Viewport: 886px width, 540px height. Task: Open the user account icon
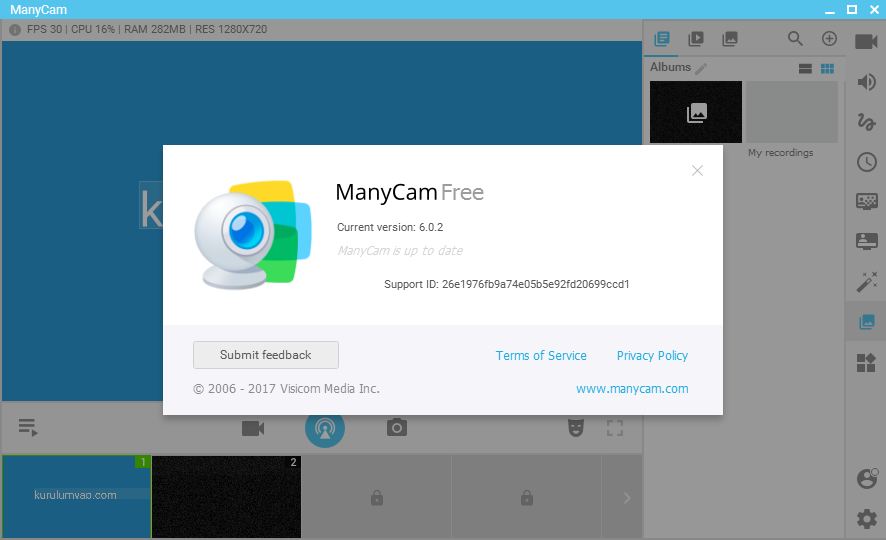[x=867, y=478]
